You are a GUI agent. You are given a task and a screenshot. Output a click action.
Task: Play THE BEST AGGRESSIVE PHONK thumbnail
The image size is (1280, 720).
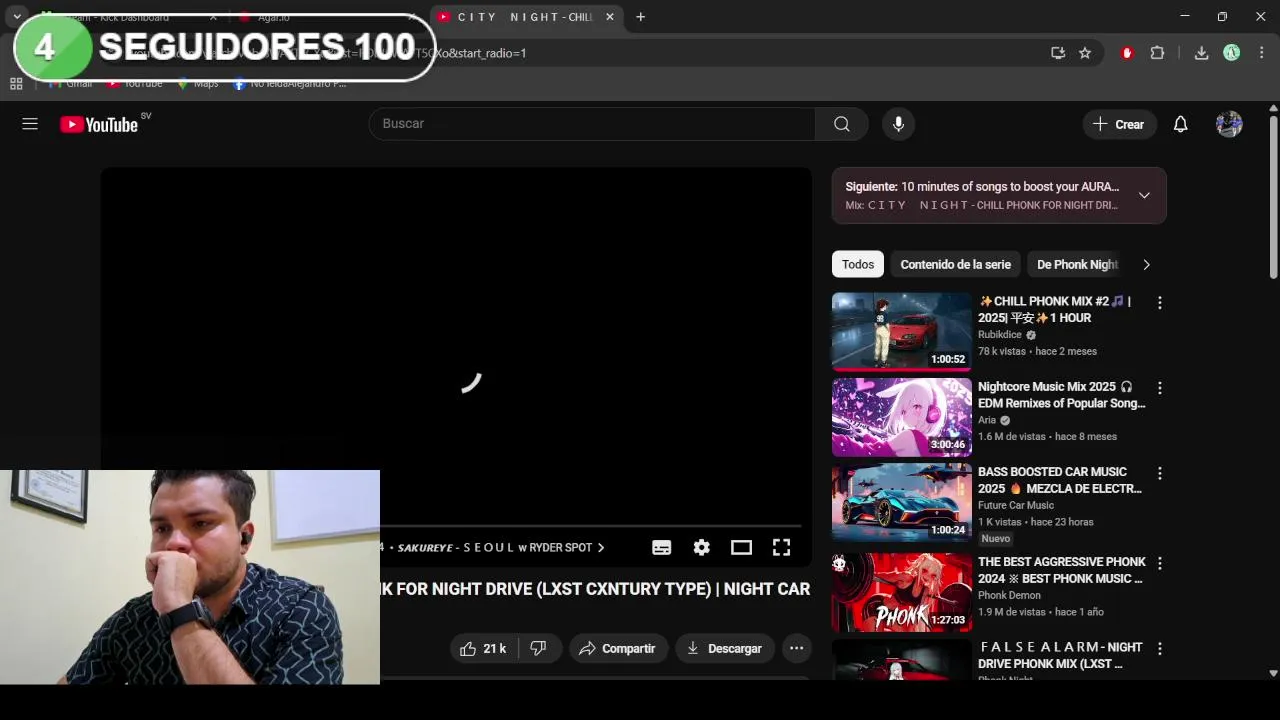pyautogui.click(x=901, y=592)
